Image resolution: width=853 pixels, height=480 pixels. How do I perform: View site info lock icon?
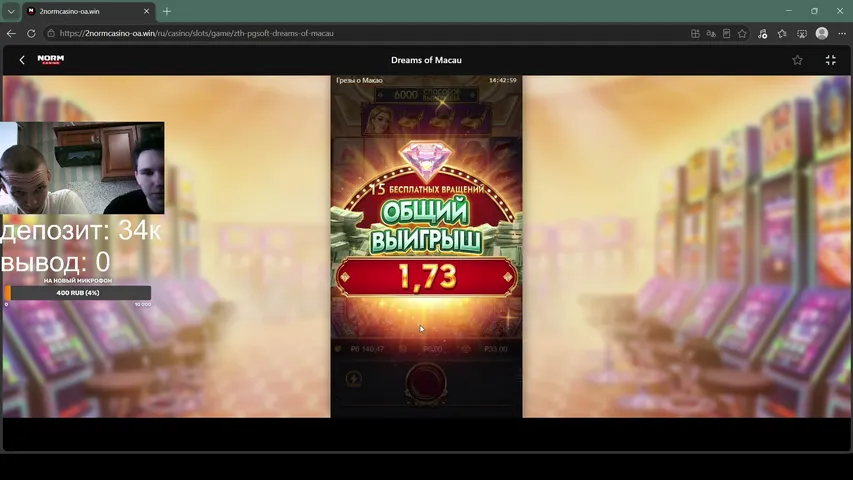click(x=51, y=33)
